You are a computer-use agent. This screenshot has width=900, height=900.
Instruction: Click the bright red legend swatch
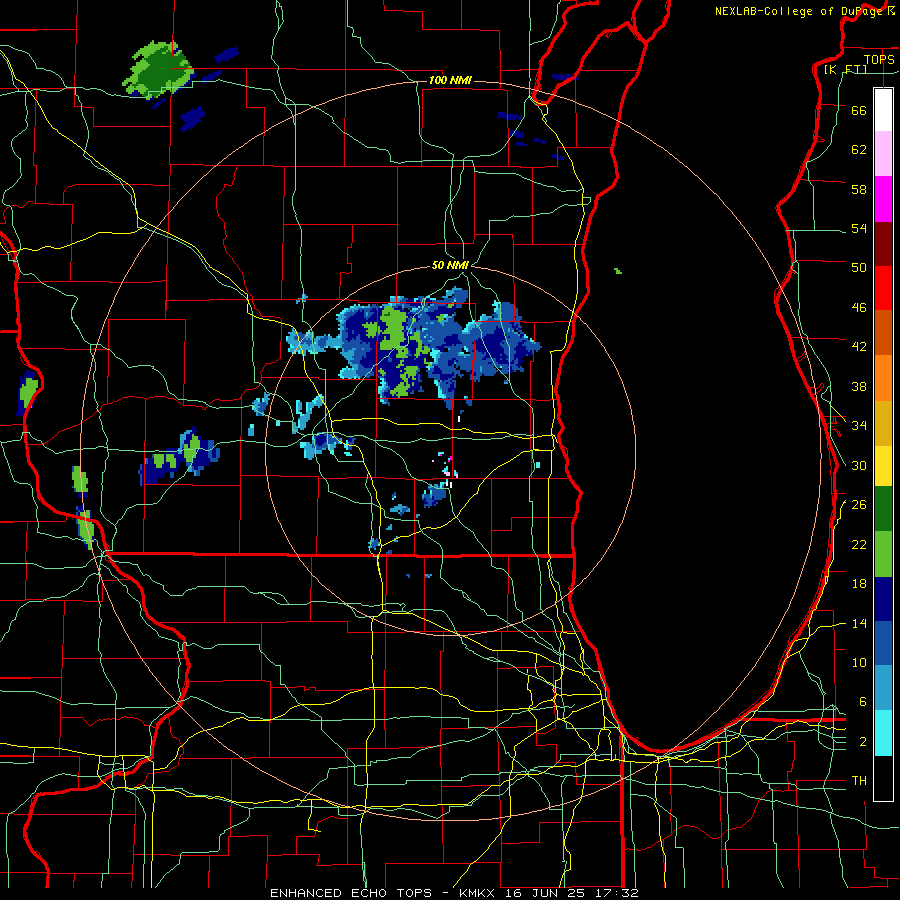click(883, 288)
